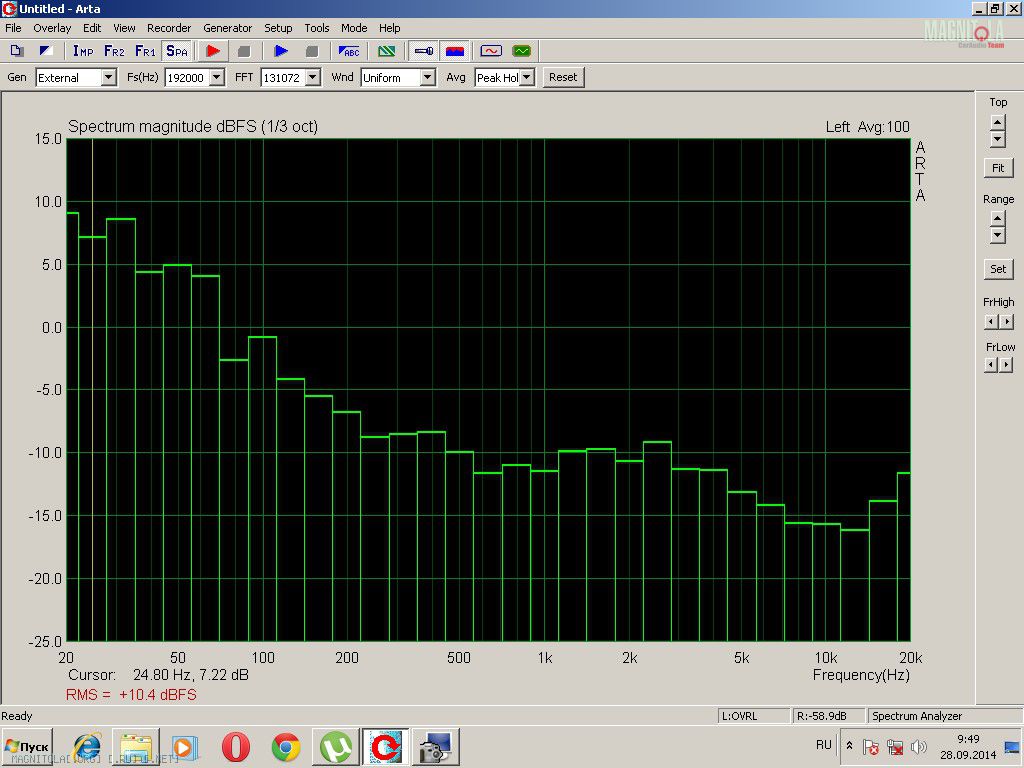Activate the SPA spectrum analyzer icon
Viewport: 1024px width, 768px height.
(176, 51)
